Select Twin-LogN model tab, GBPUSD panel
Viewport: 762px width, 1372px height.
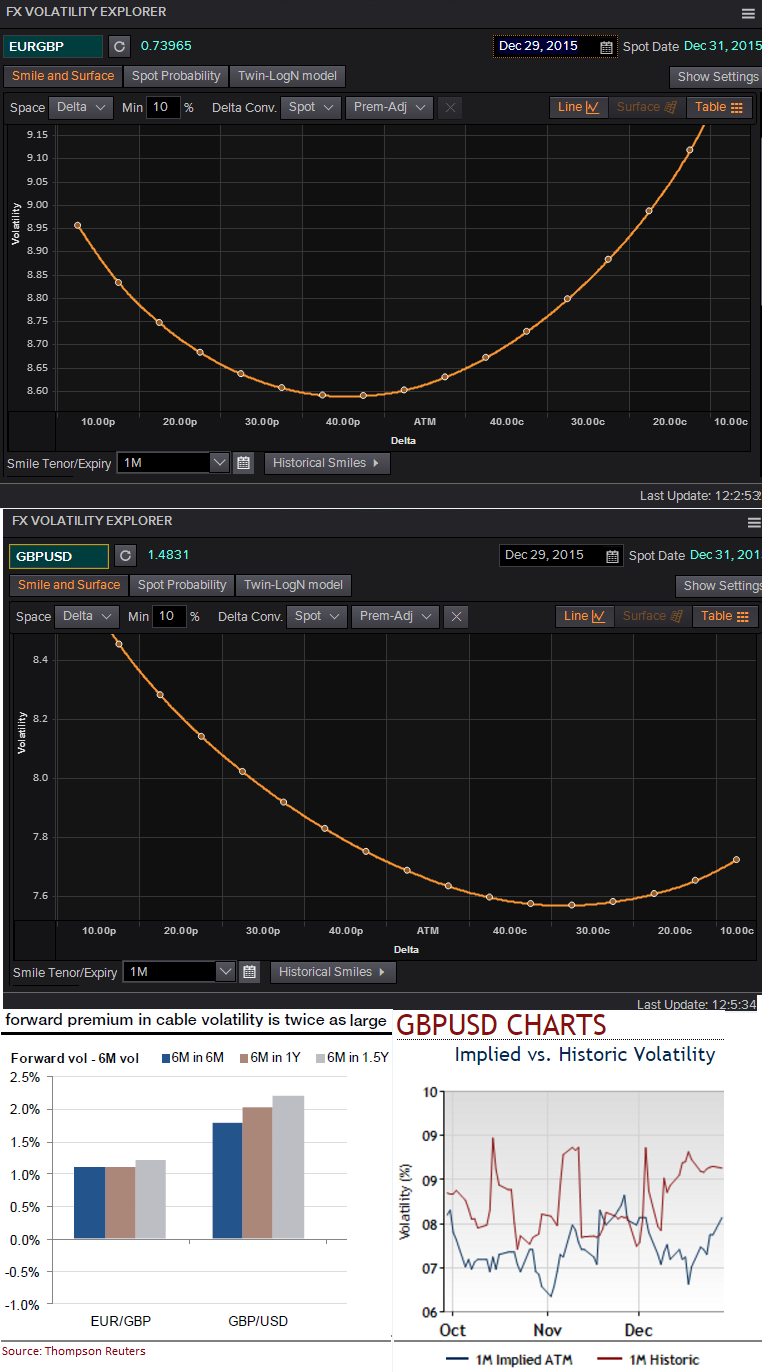(294, 585)
